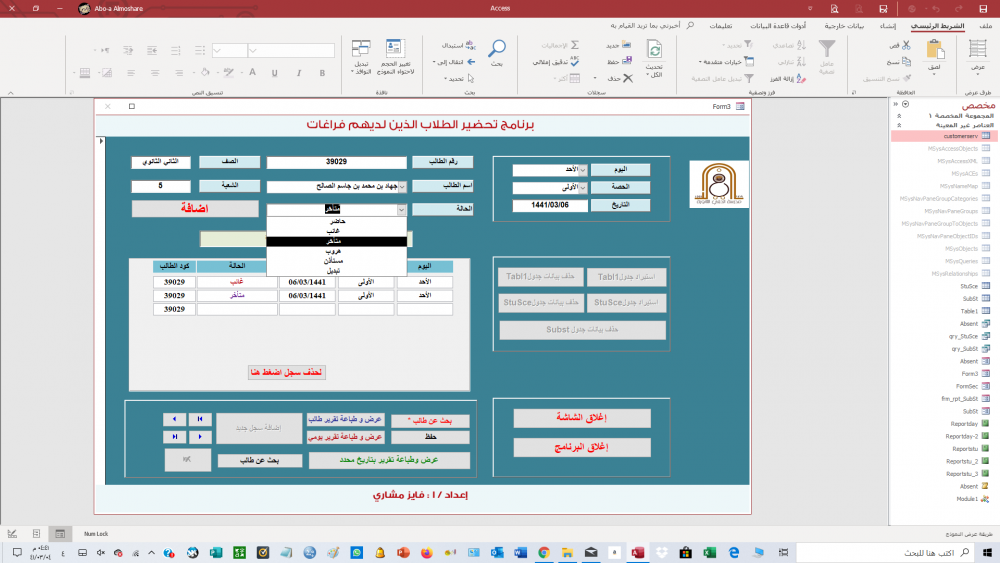Click the Remove Sort (إزالة الفرز) icon

[801, 78]
